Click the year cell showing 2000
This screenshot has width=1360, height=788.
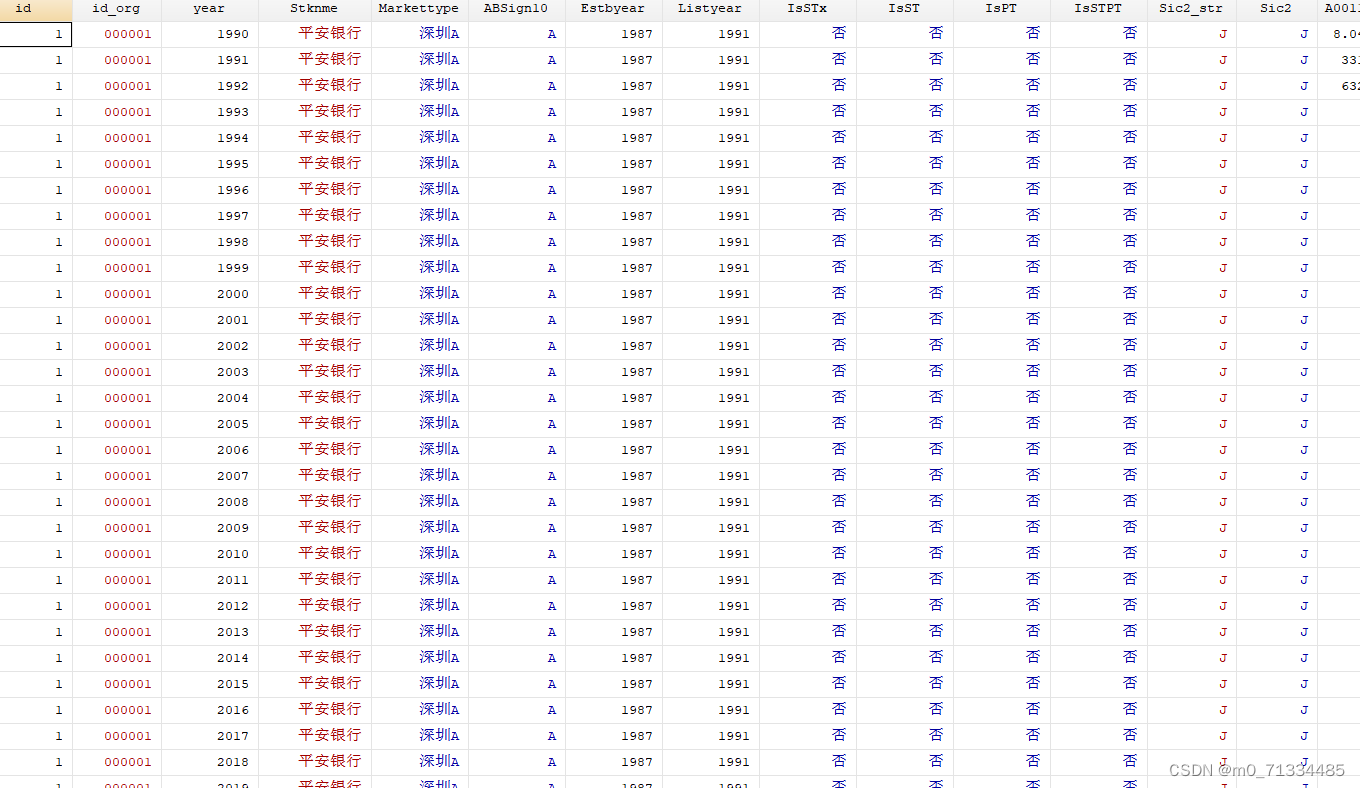pos(209,294)
